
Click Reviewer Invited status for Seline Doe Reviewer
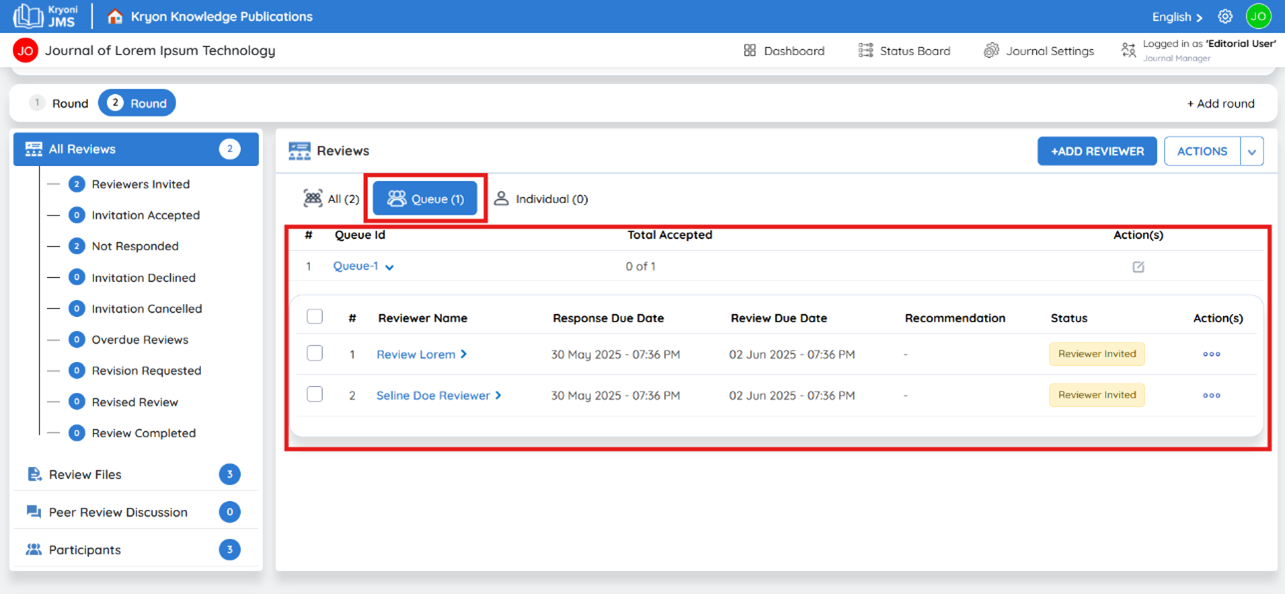coord(1097,395)
